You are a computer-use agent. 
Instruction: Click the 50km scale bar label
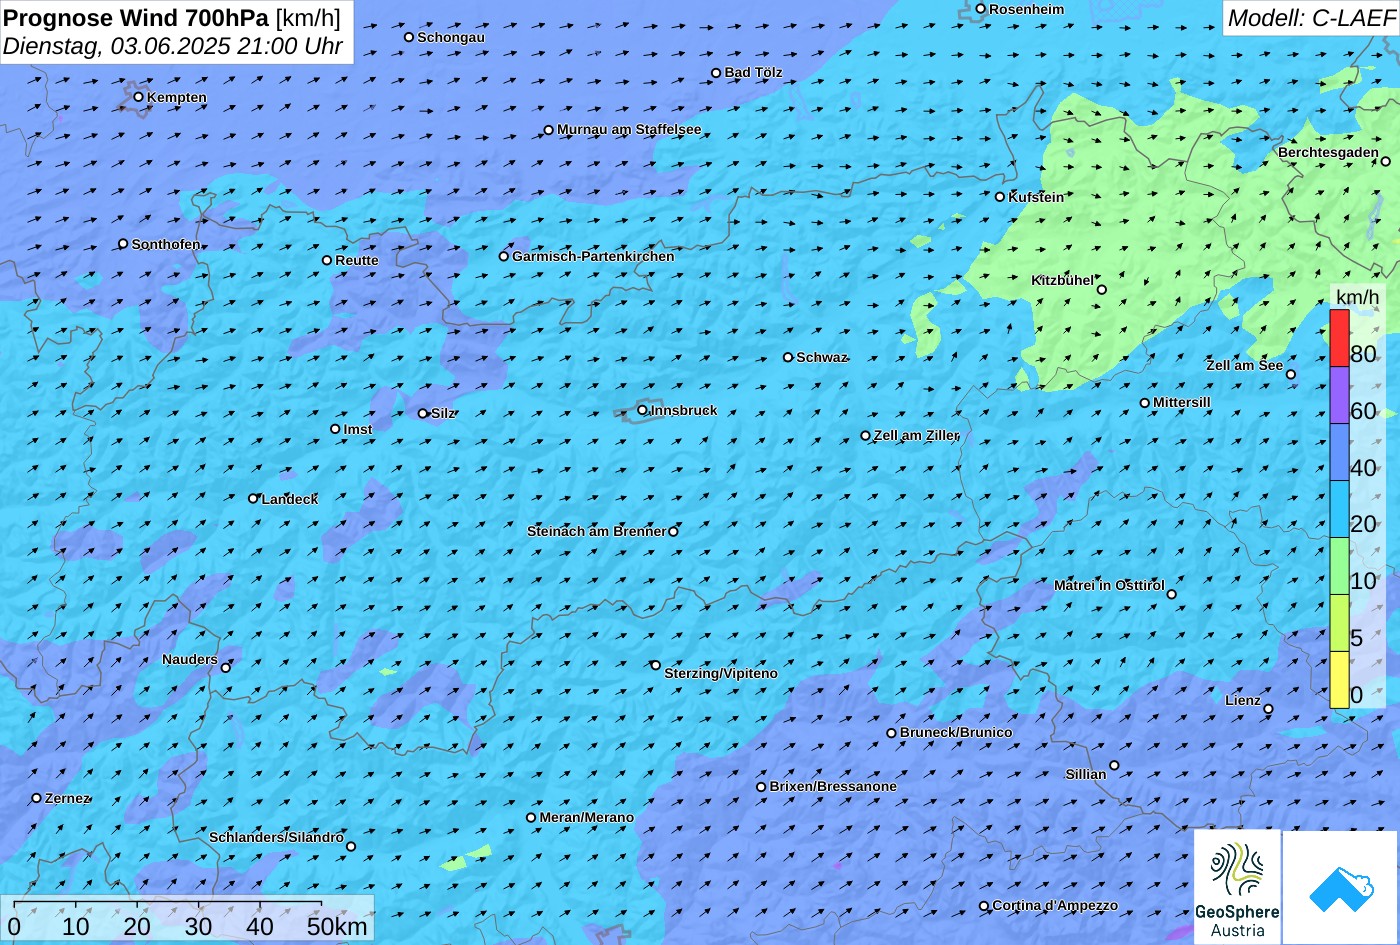pyautogui.click(x=337, y=926)
